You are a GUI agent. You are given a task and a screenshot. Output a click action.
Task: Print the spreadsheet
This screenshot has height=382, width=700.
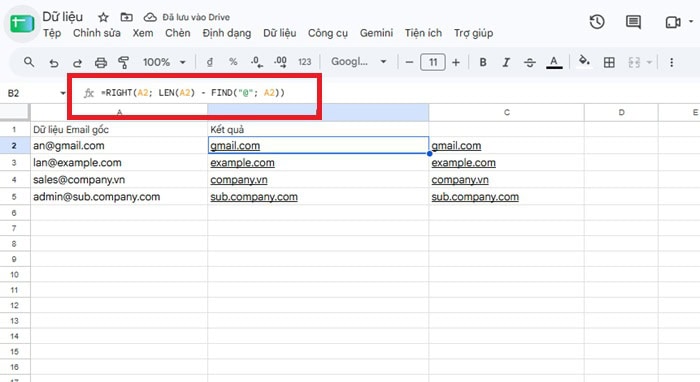101,62
